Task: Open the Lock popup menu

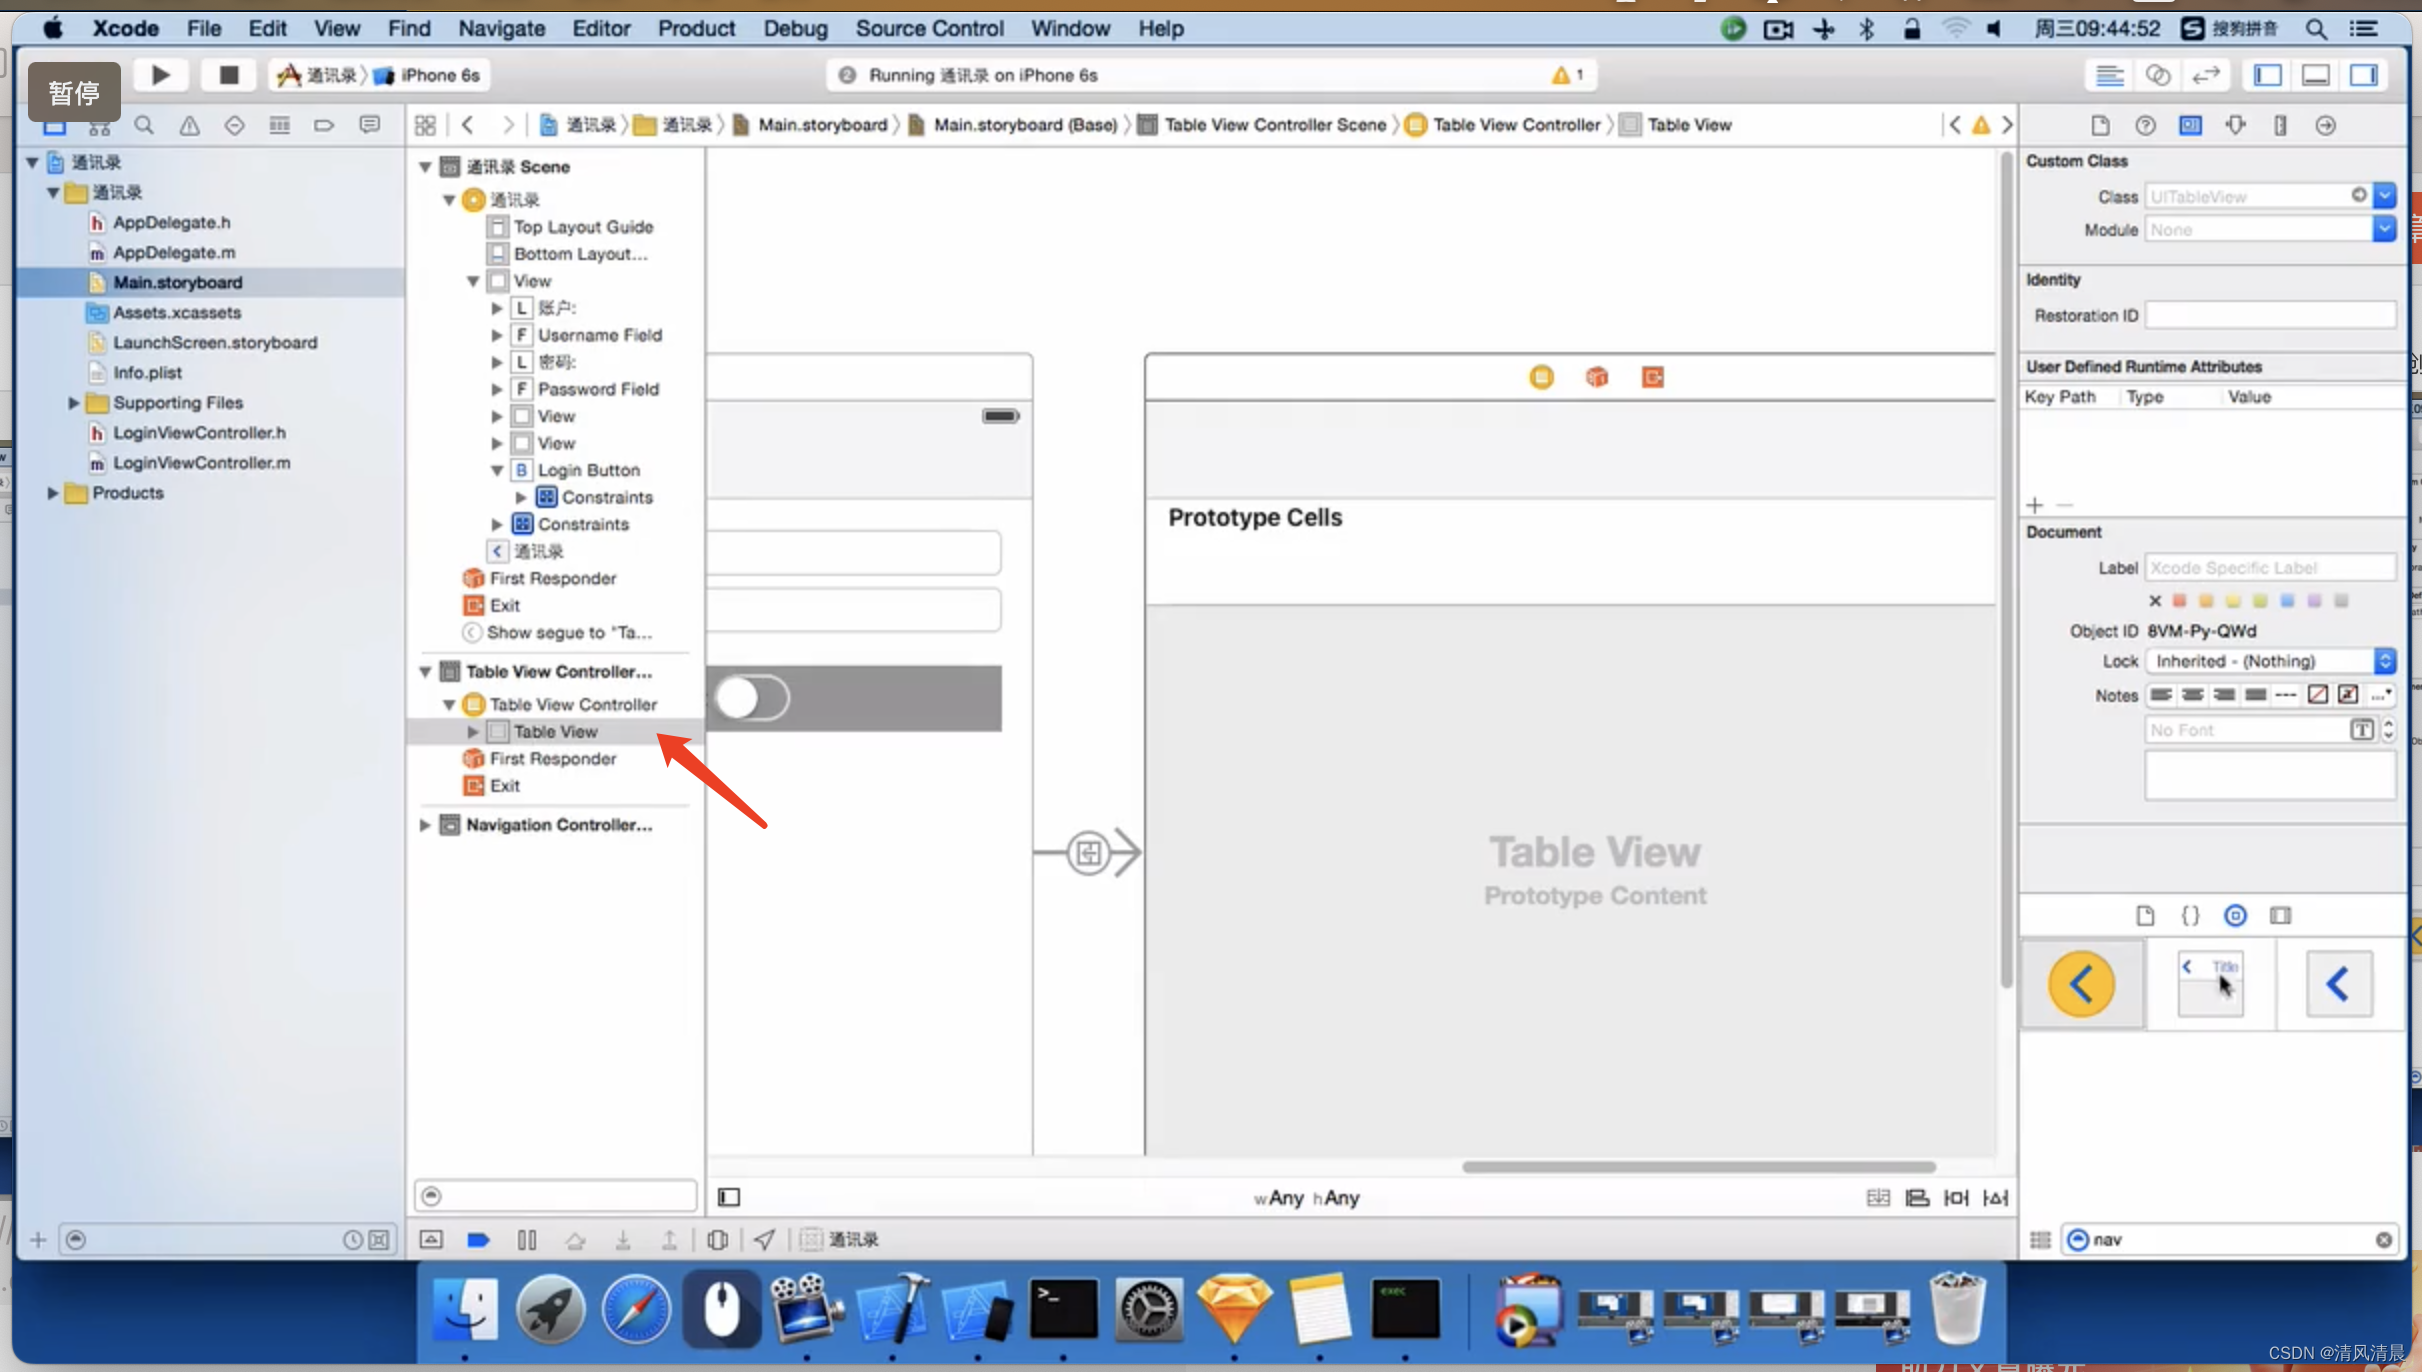Action: 2270,661
